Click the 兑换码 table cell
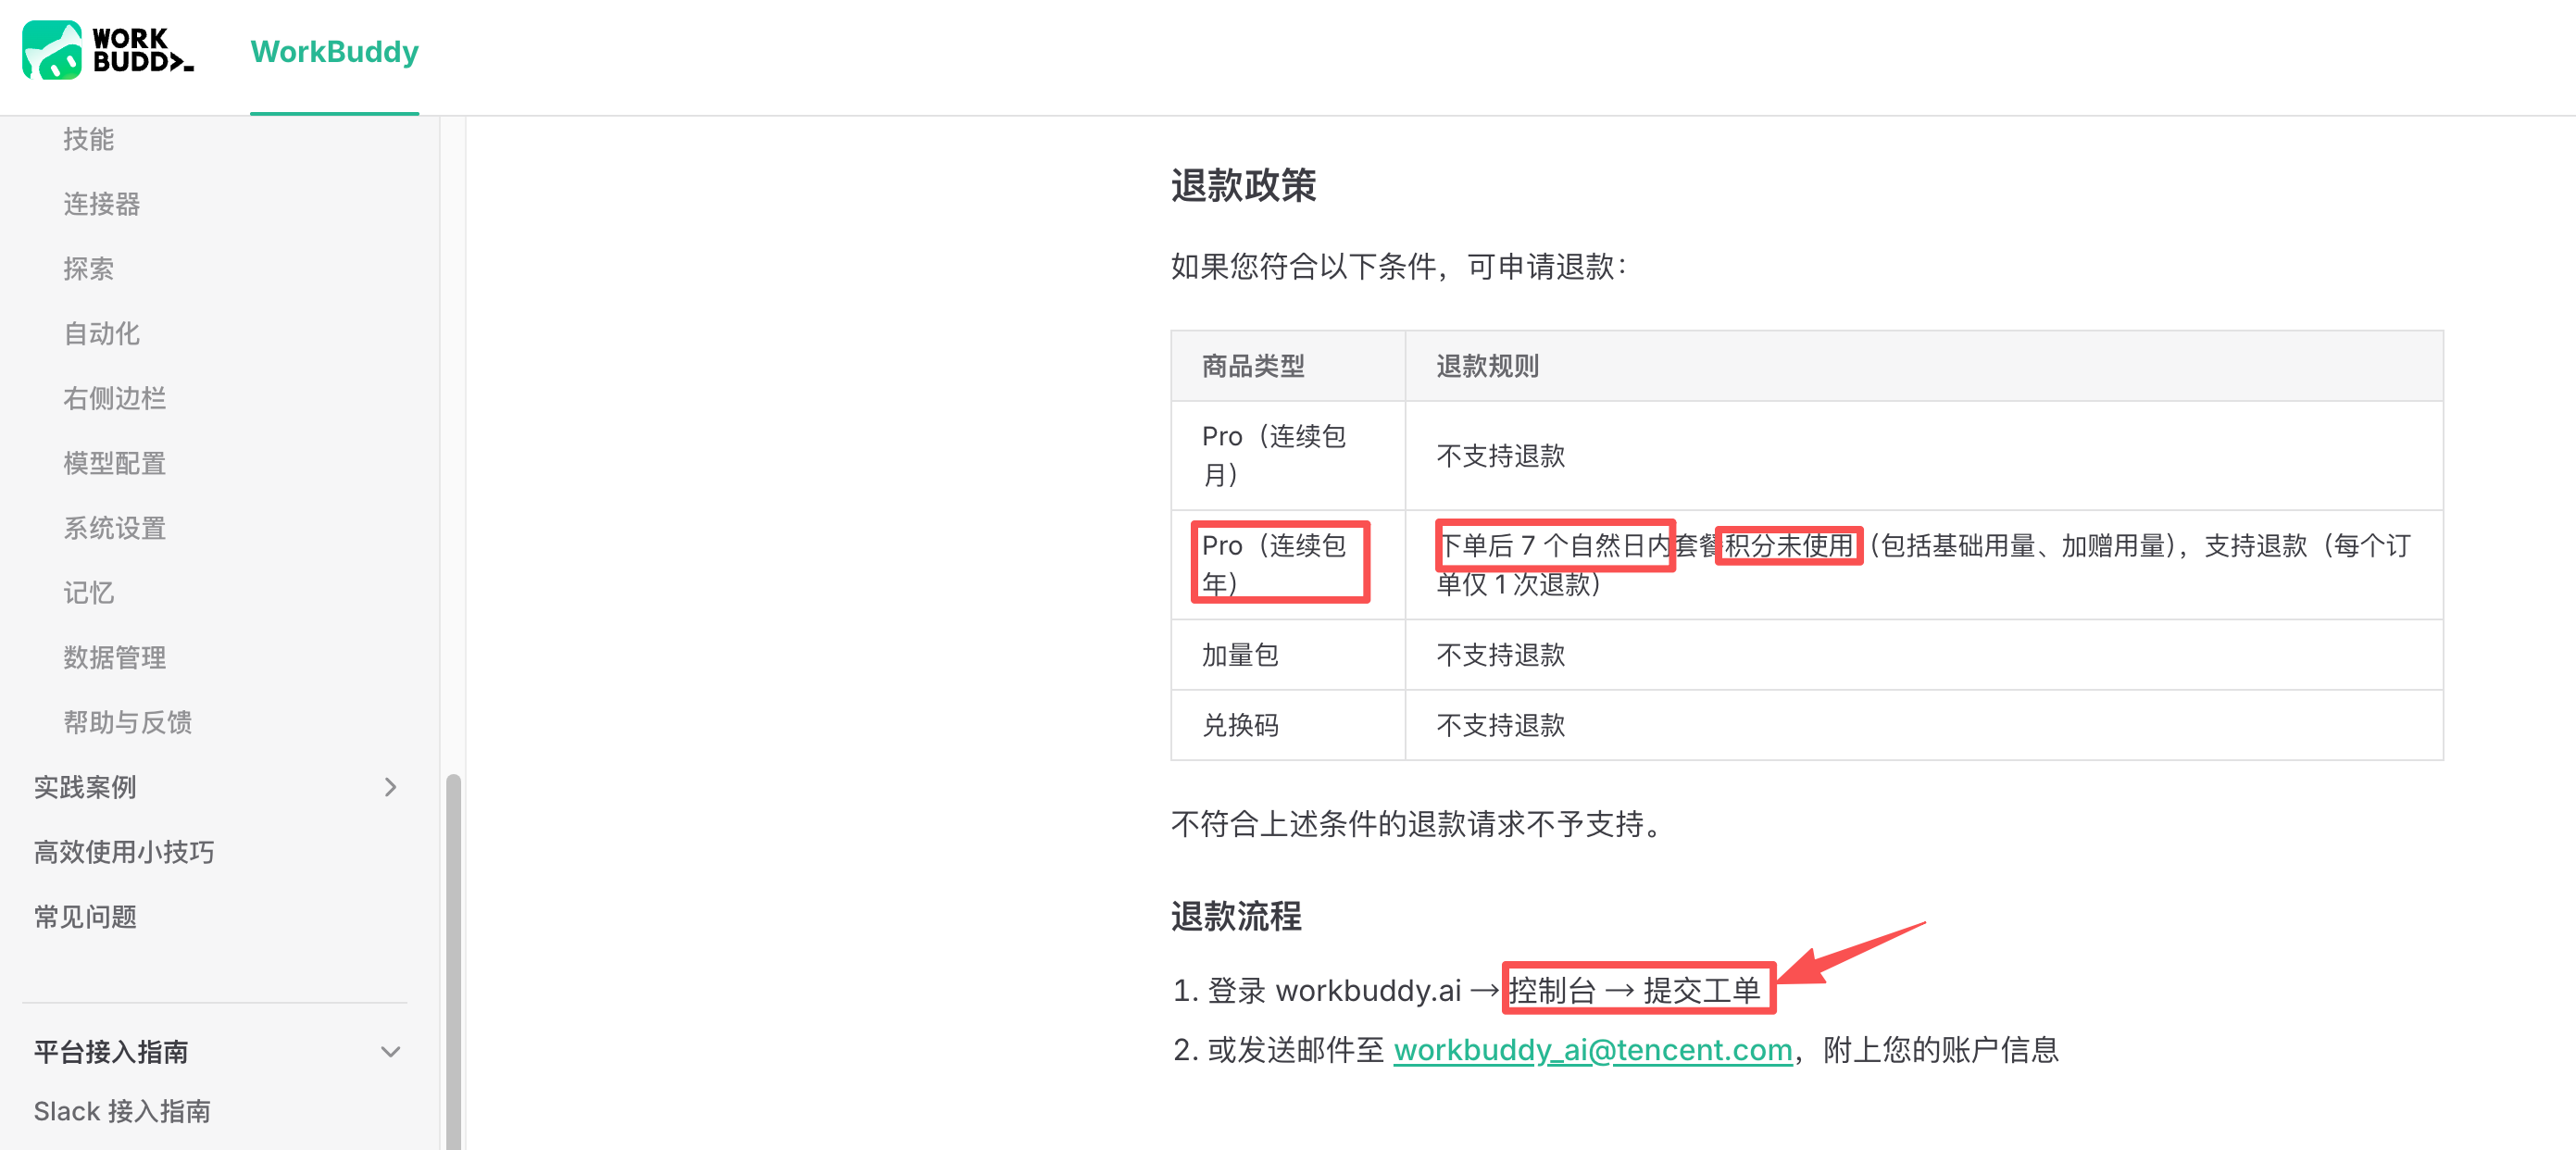Viewport: 2576px width, 1150px height. pos(1288,725)
